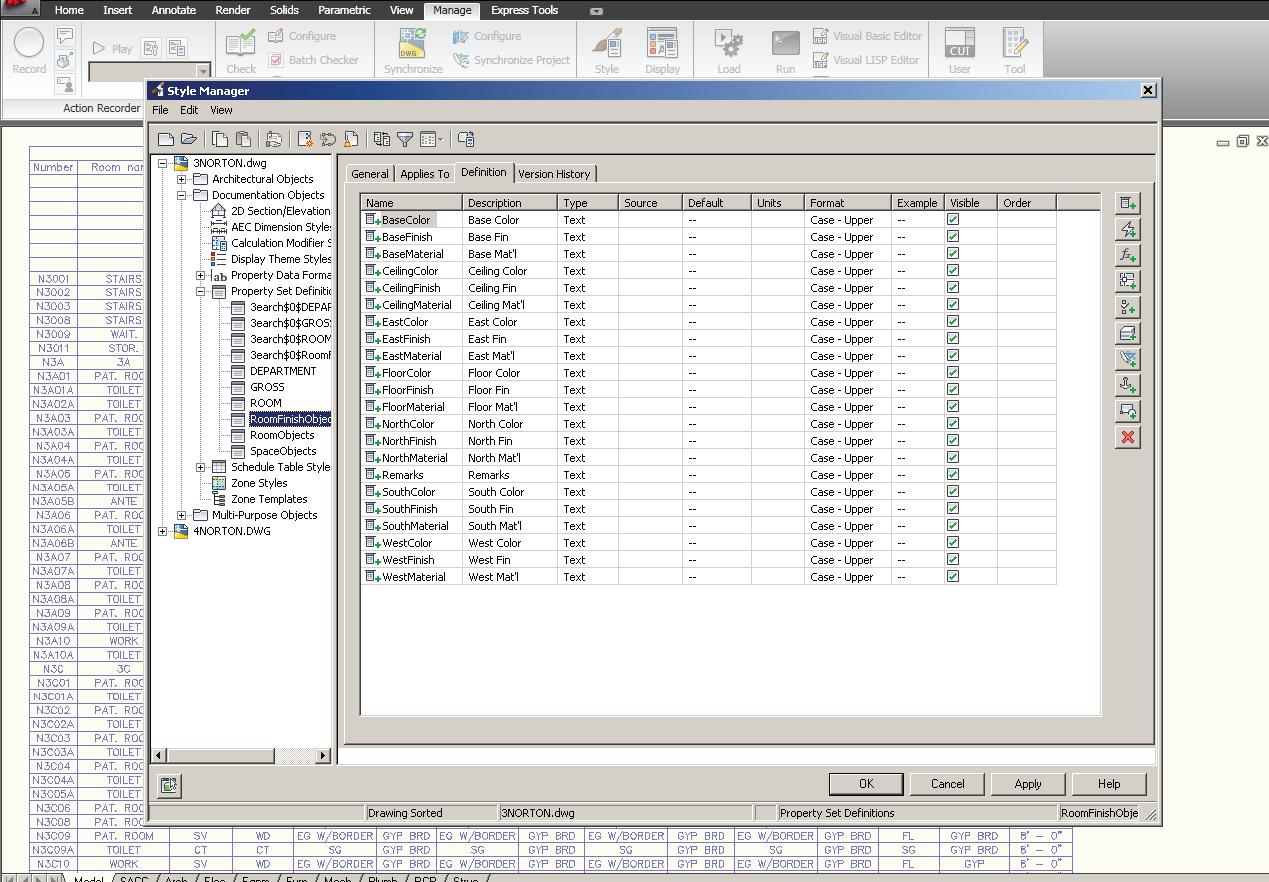Uncheck Visible checkbox for CeilingColor
The width and height of the screenshot is (1269, 882).
pyautogui.click(x=953, y=270)
